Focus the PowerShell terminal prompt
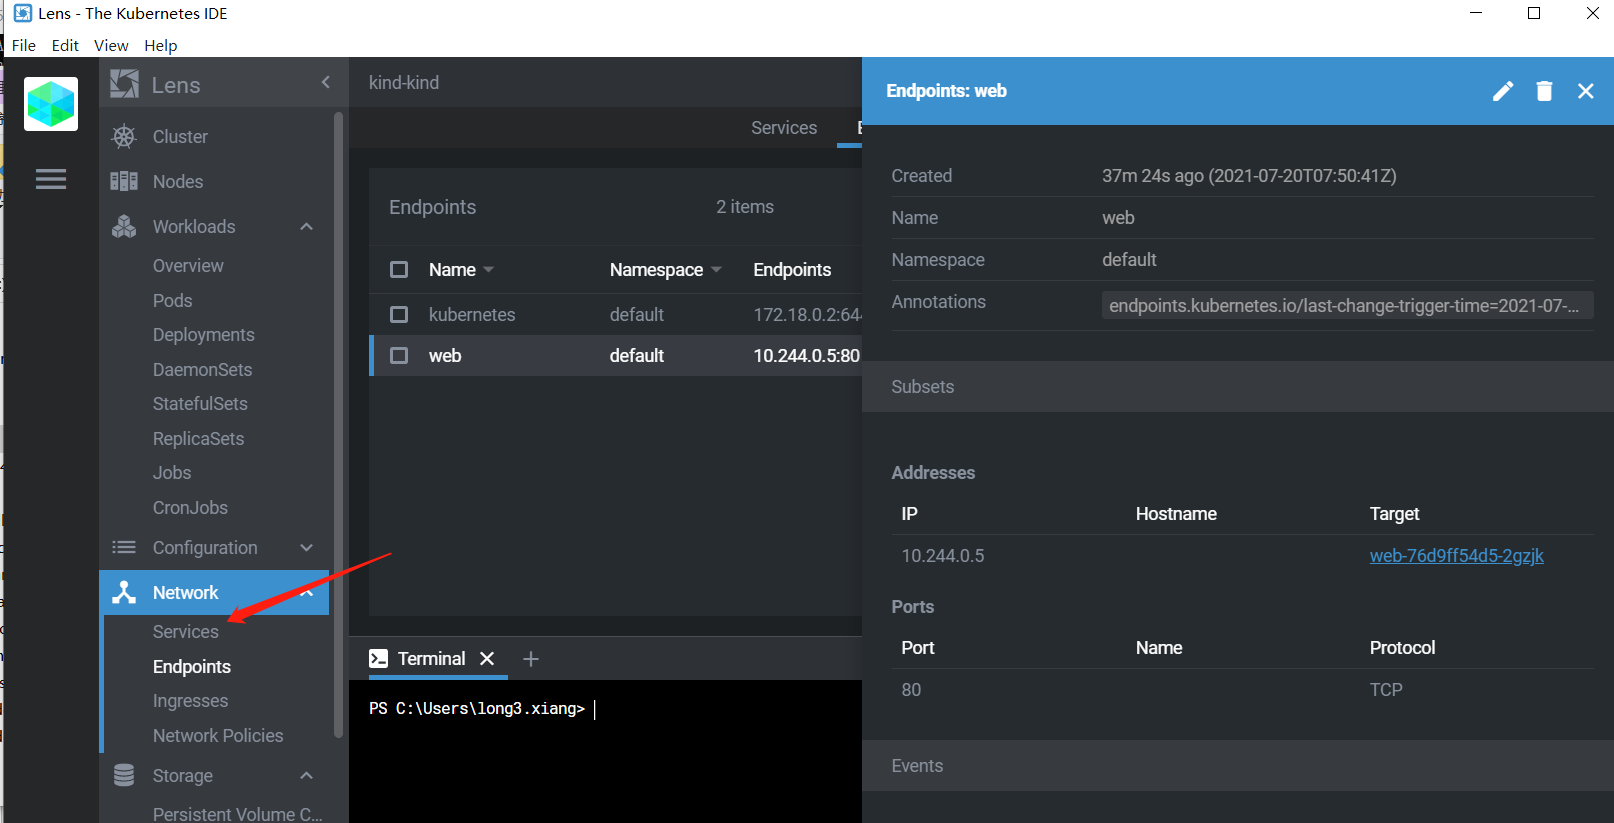The width and height of the screenshot is (1614, 823). (x=476, y=708)
